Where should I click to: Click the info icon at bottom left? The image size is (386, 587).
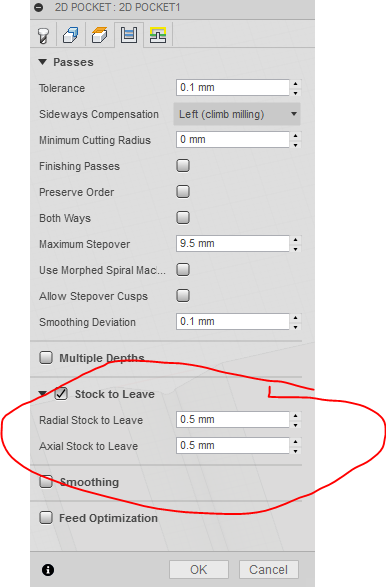(x=48, y=570)
